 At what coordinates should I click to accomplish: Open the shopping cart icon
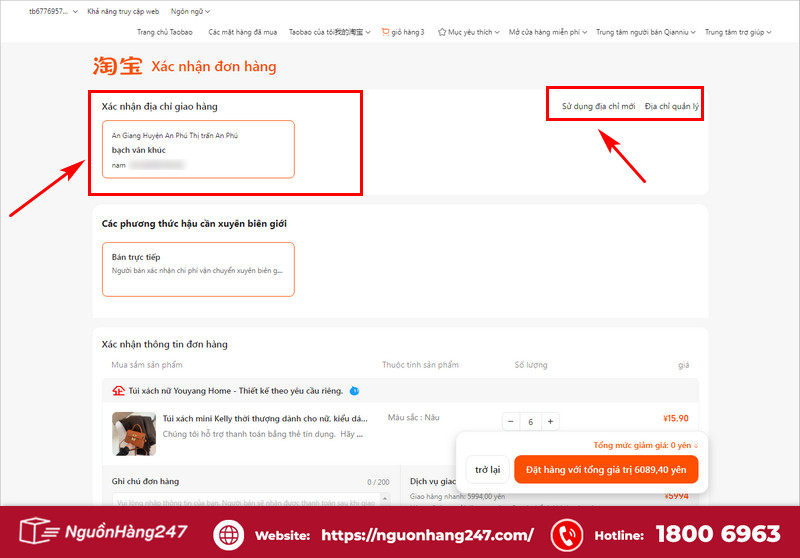(385, 32)
